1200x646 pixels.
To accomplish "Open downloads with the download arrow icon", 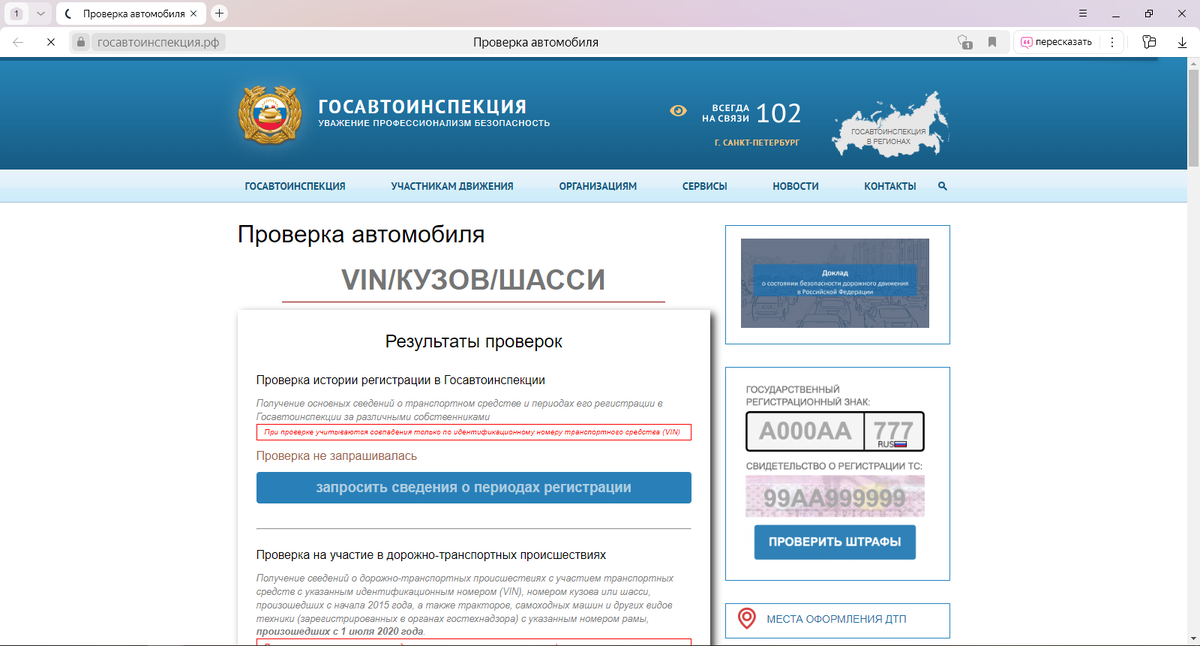I will point(1183,42).
